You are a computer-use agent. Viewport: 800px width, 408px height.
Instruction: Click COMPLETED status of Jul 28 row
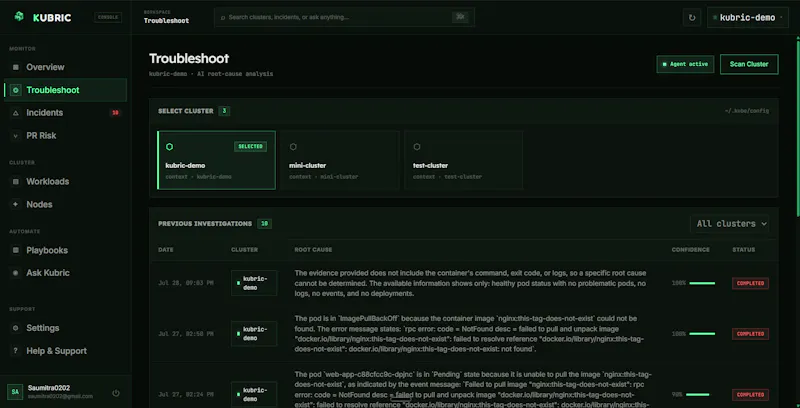tap(751, 283)
